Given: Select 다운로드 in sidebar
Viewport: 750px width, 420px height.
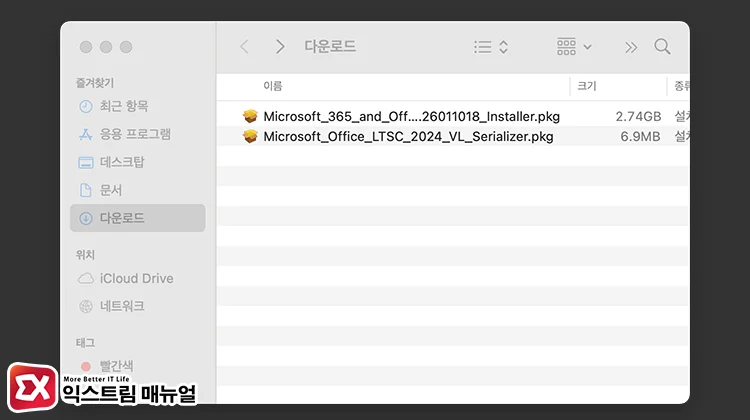Looking at the screenshot, I should click(138, 218).
